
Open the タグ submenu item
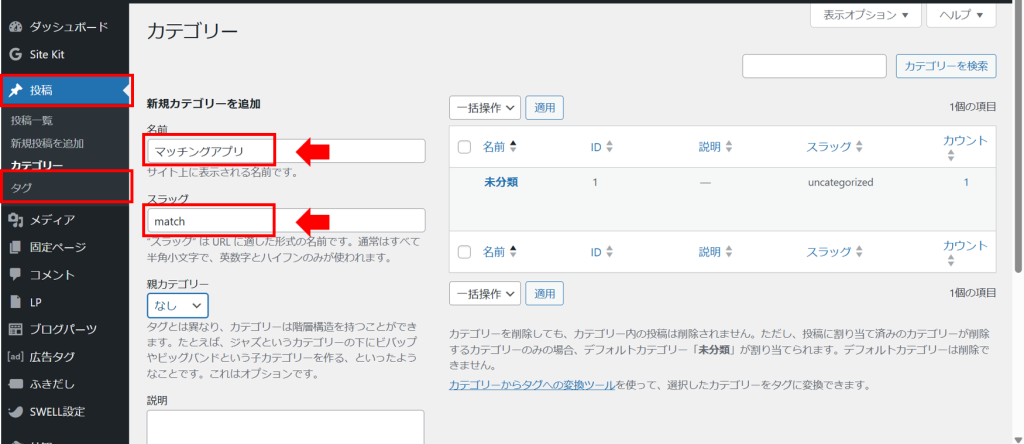[22, 188]
